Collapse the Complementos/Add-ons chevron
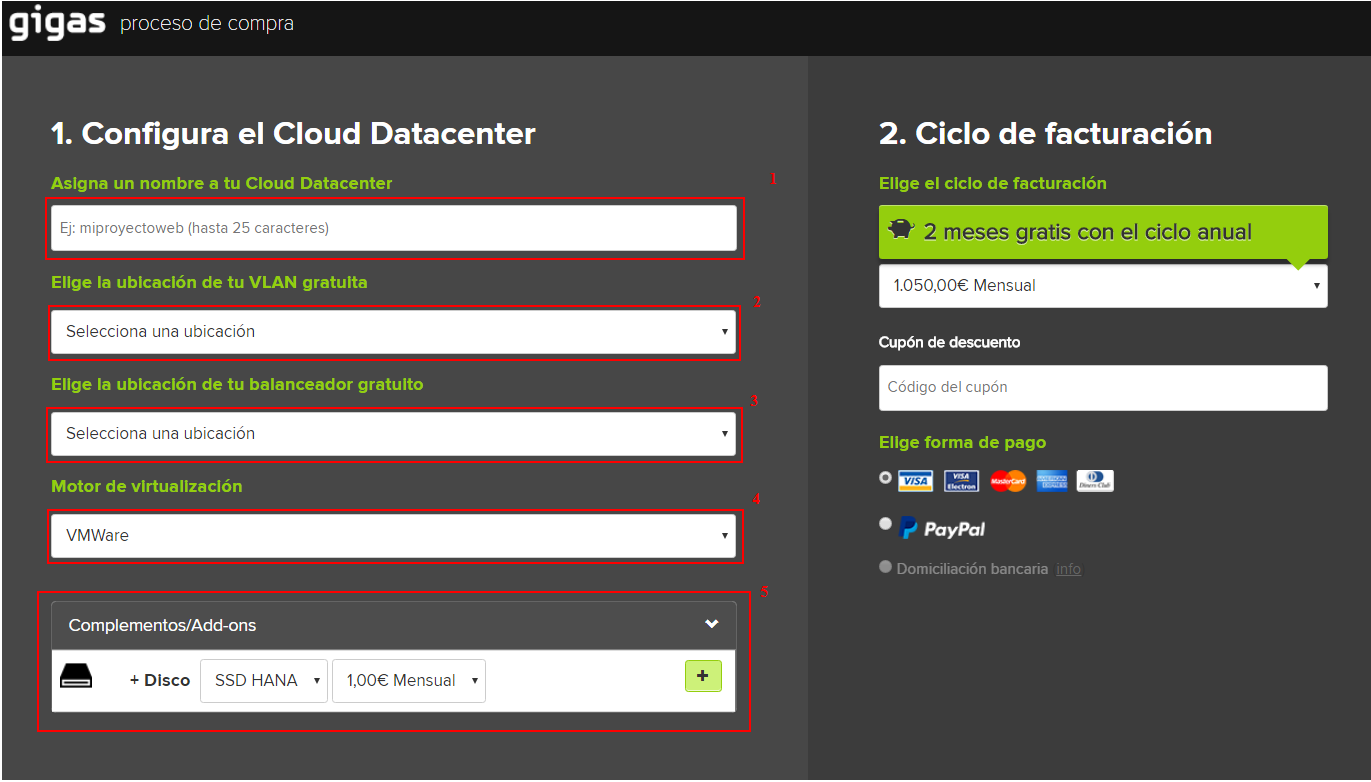 [711, 624]
